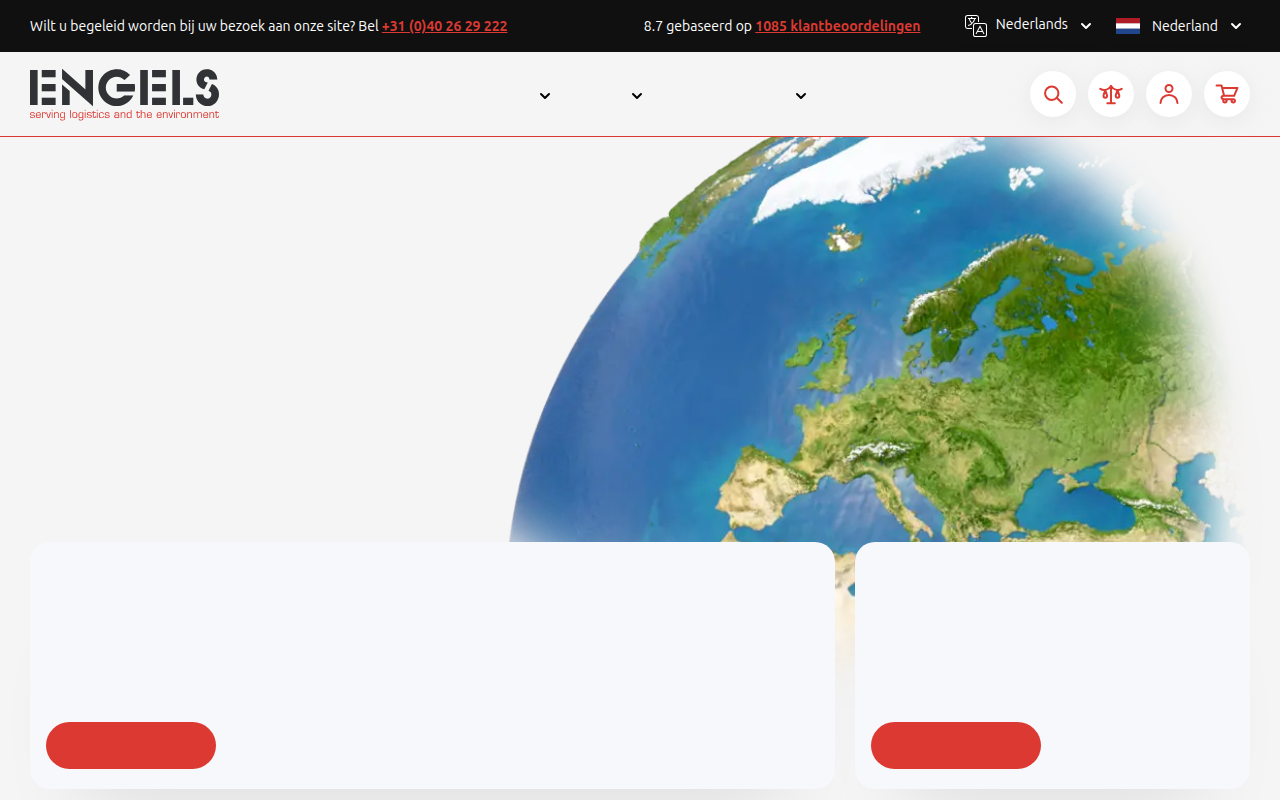Call the +31 (0)40 26 29 222 link
This screenshot has width=1280, height=800.
[x=444, y=26]
